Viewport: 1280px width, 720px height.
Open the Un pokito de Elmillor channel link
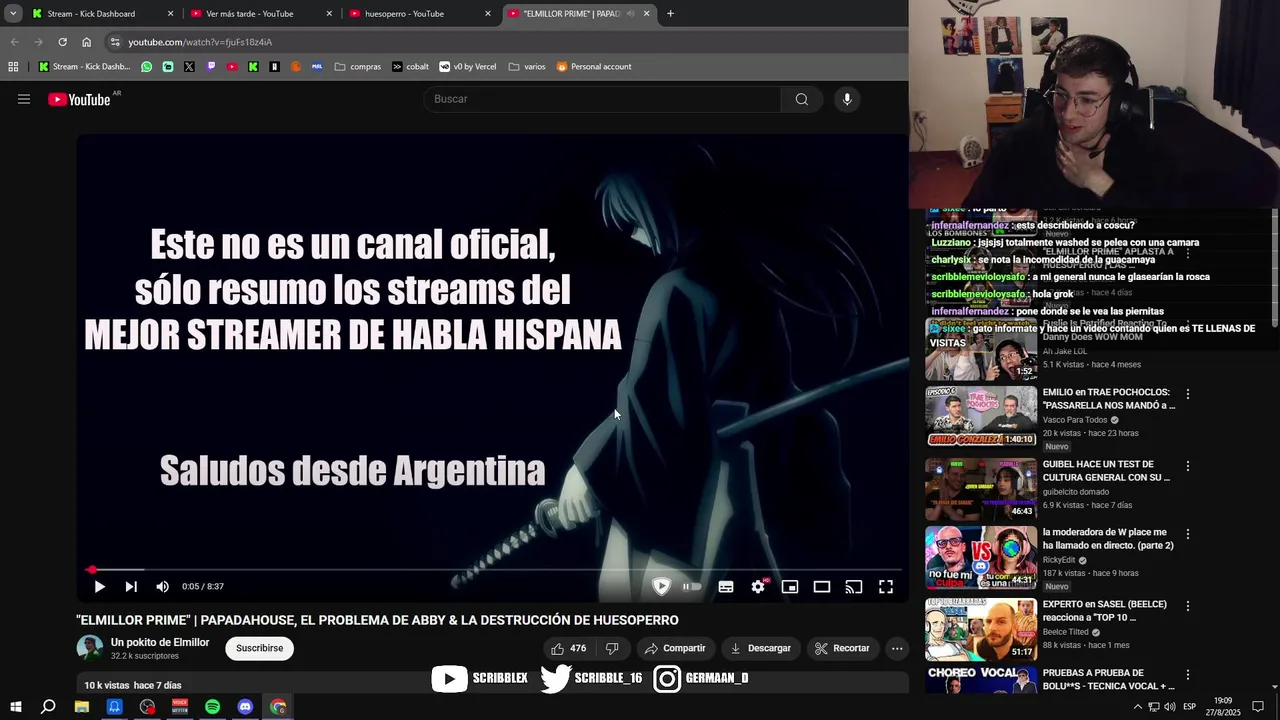160,642
